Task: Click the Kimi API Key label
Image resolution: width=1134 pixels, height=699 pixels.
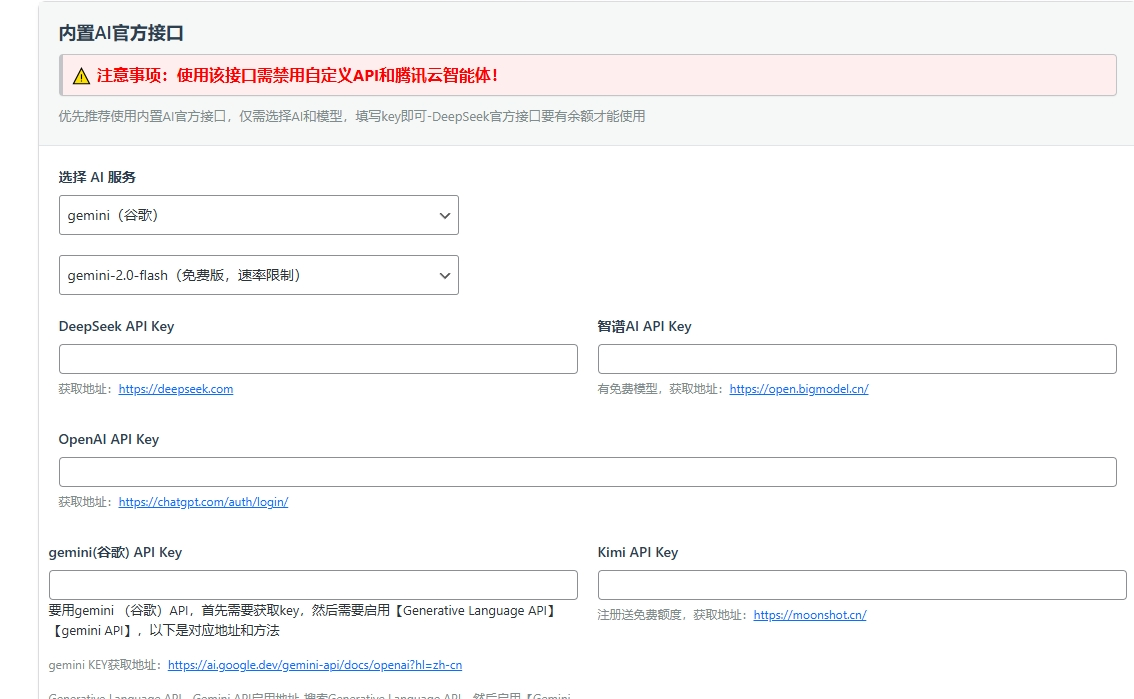Action: [638, 552]
